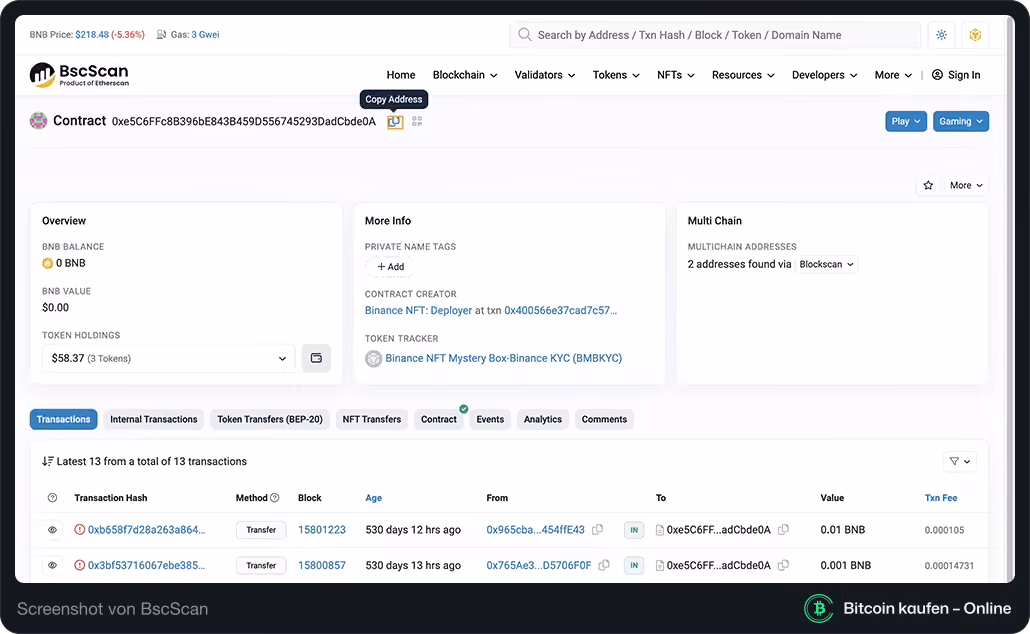The width and height of the screenshot is (1030, 634).
Task: Preview transaction 0xb658f7d28a263a864 with eye icon
Action: click(x=53, y=530)
